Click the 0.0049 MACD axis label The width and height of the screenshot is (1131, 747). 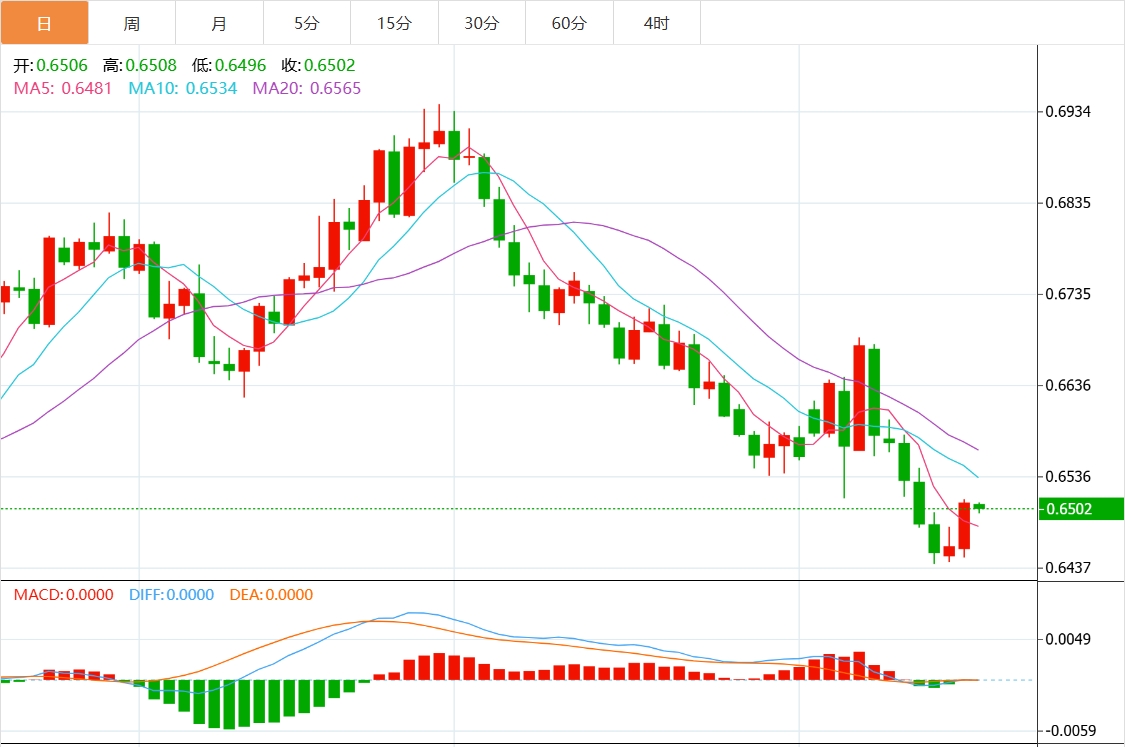coord(1068,640)
